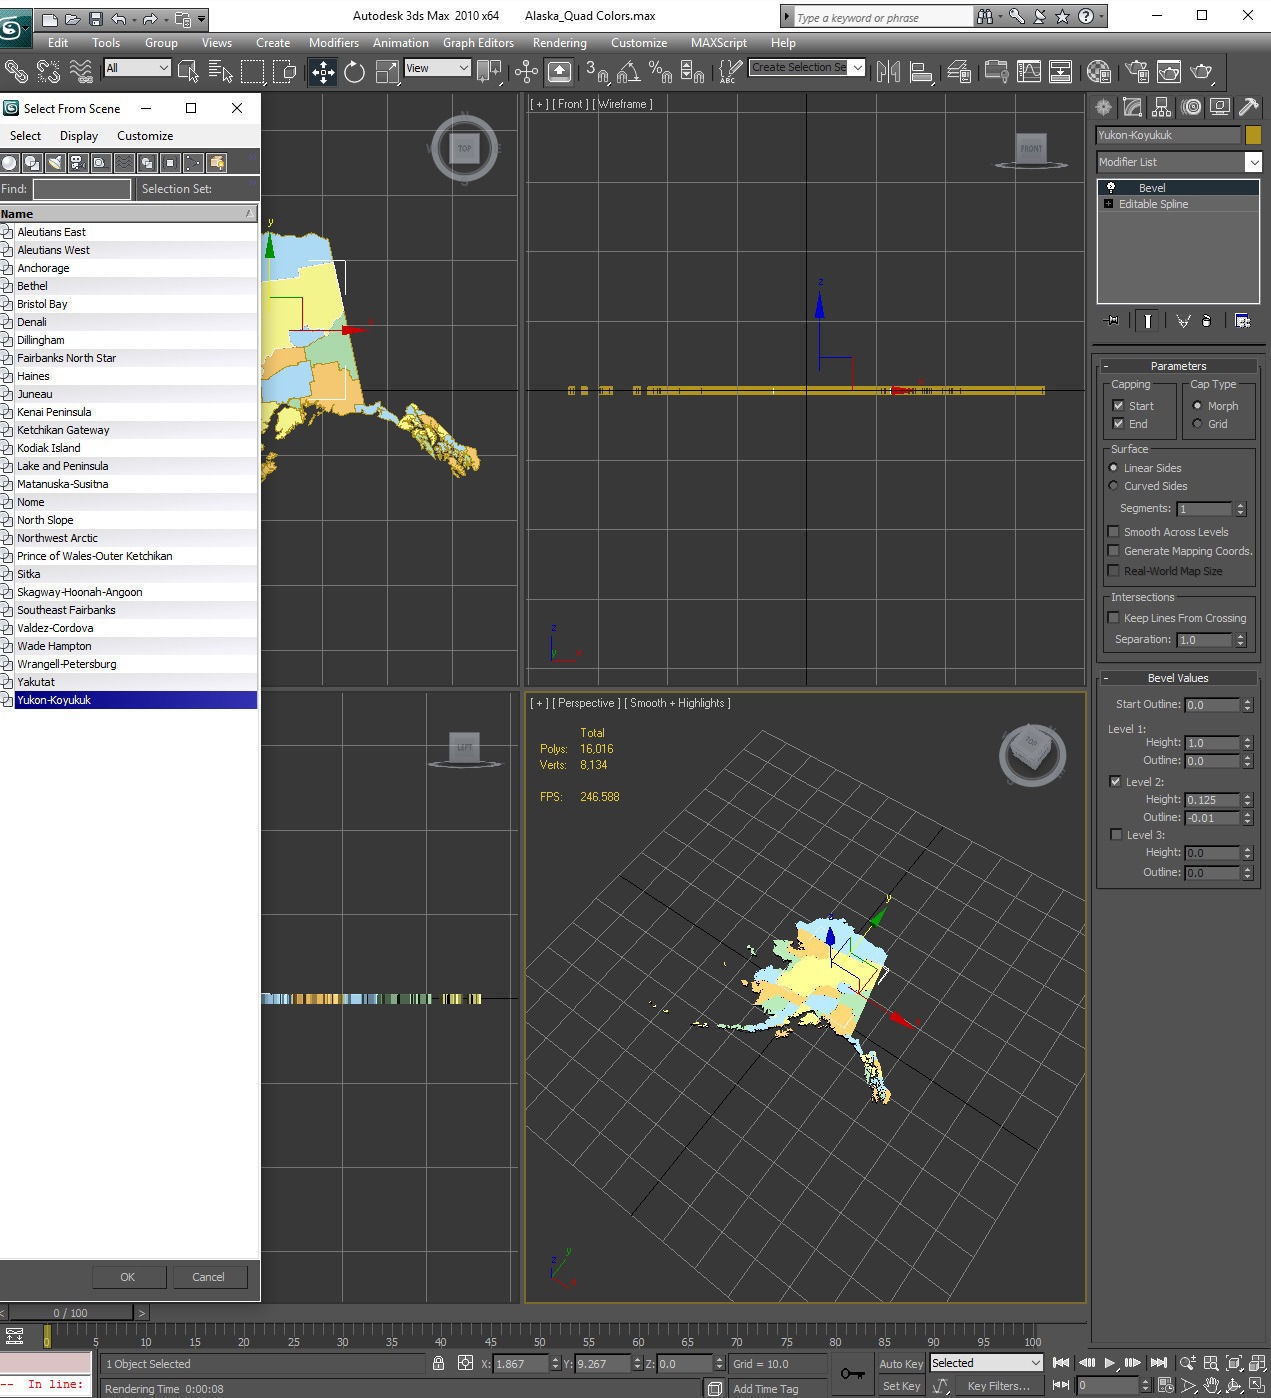Click OK in Select From Scene dialog
Viewport: 1271px width, 1398px height.
[x=128, y=1277]
